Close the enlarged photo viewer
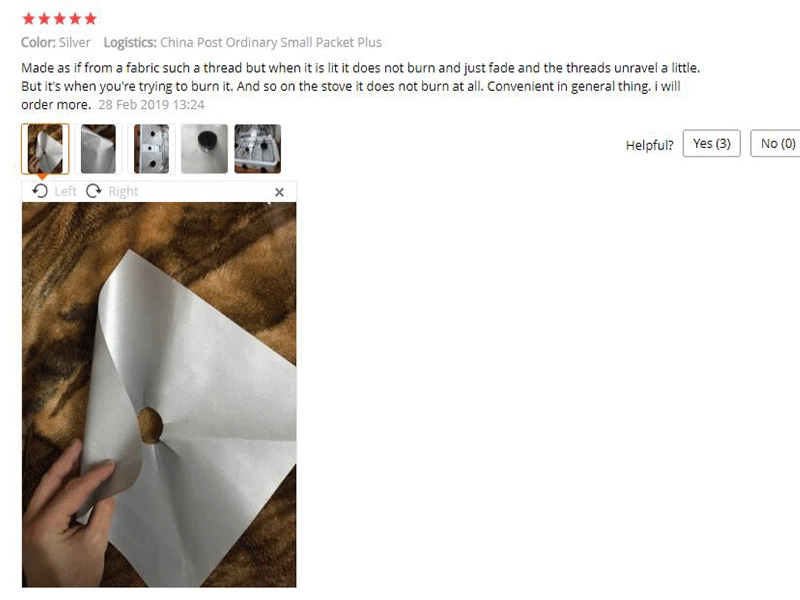800x600 pixels. tap(279, 192)
